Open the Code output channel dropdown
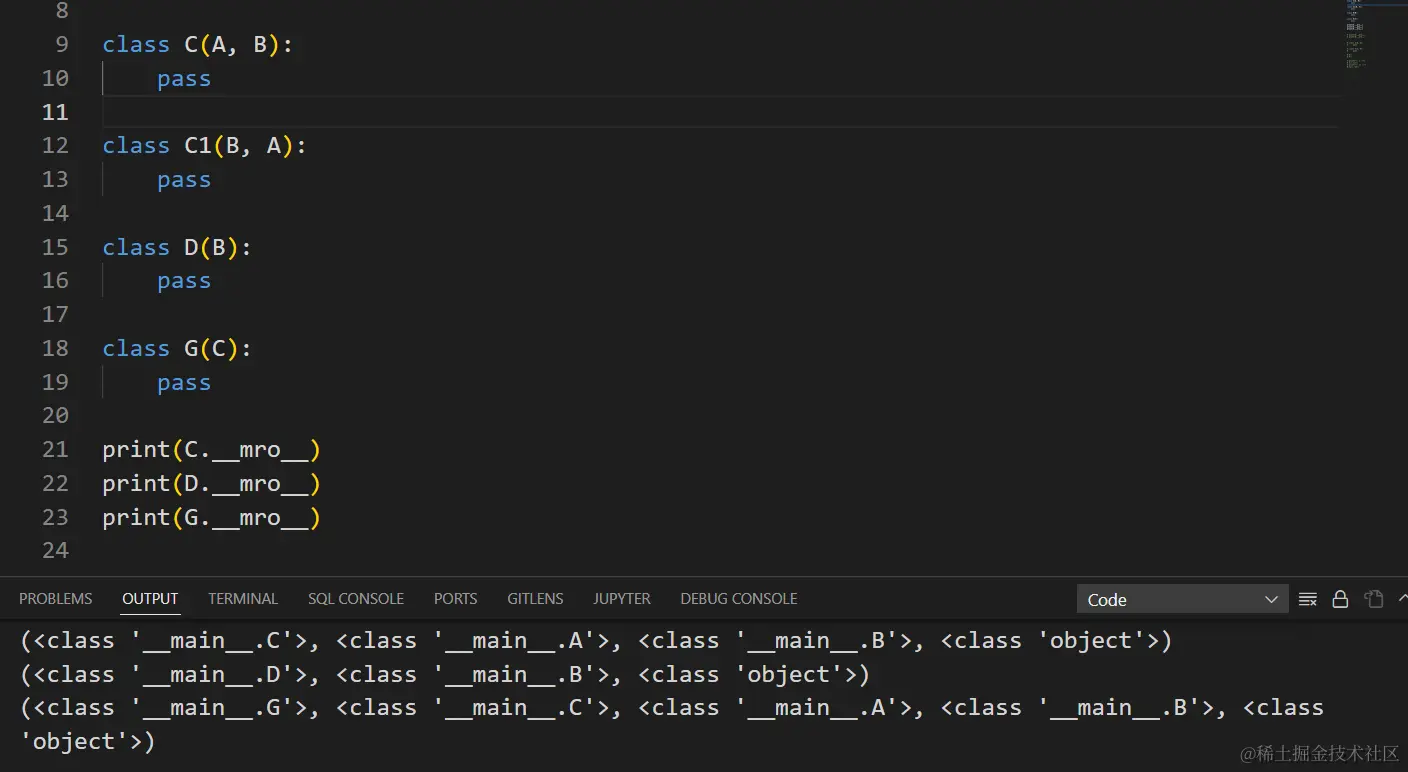Screen dimensions: 1408x772 tap(1183, 599)
